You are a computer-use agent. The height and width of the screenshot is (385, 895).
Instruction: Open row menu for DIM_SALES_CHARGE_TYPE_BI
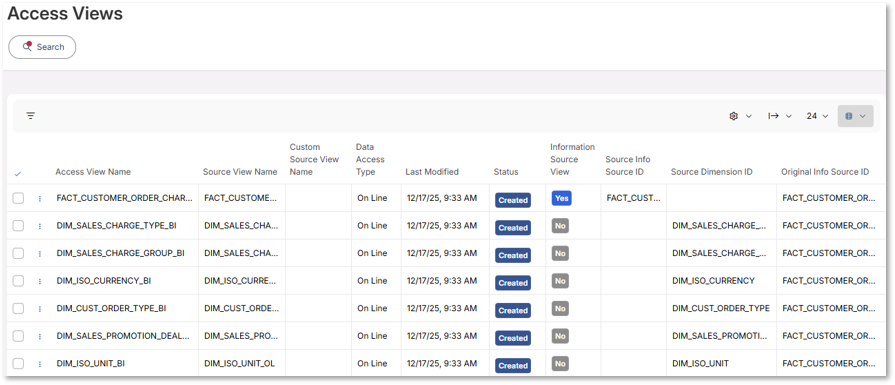pos(40,226)
